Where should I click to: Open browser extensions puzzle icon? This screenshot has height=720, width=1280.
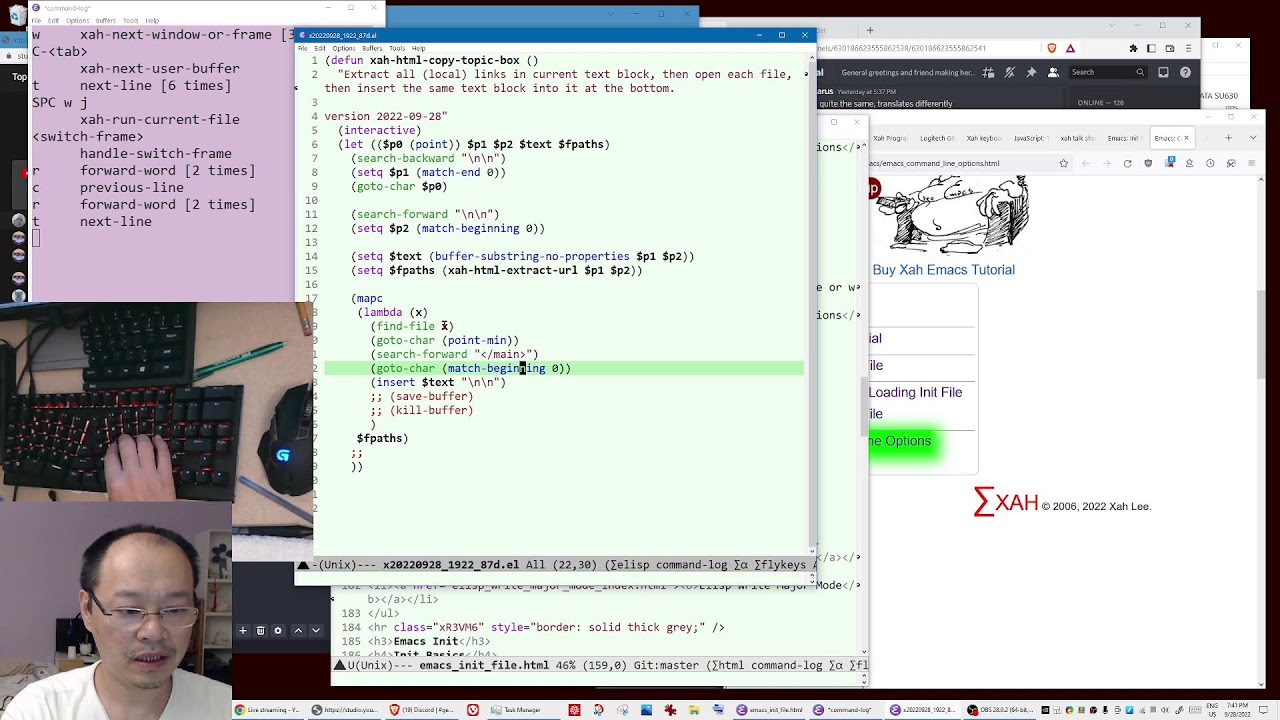1135,49
